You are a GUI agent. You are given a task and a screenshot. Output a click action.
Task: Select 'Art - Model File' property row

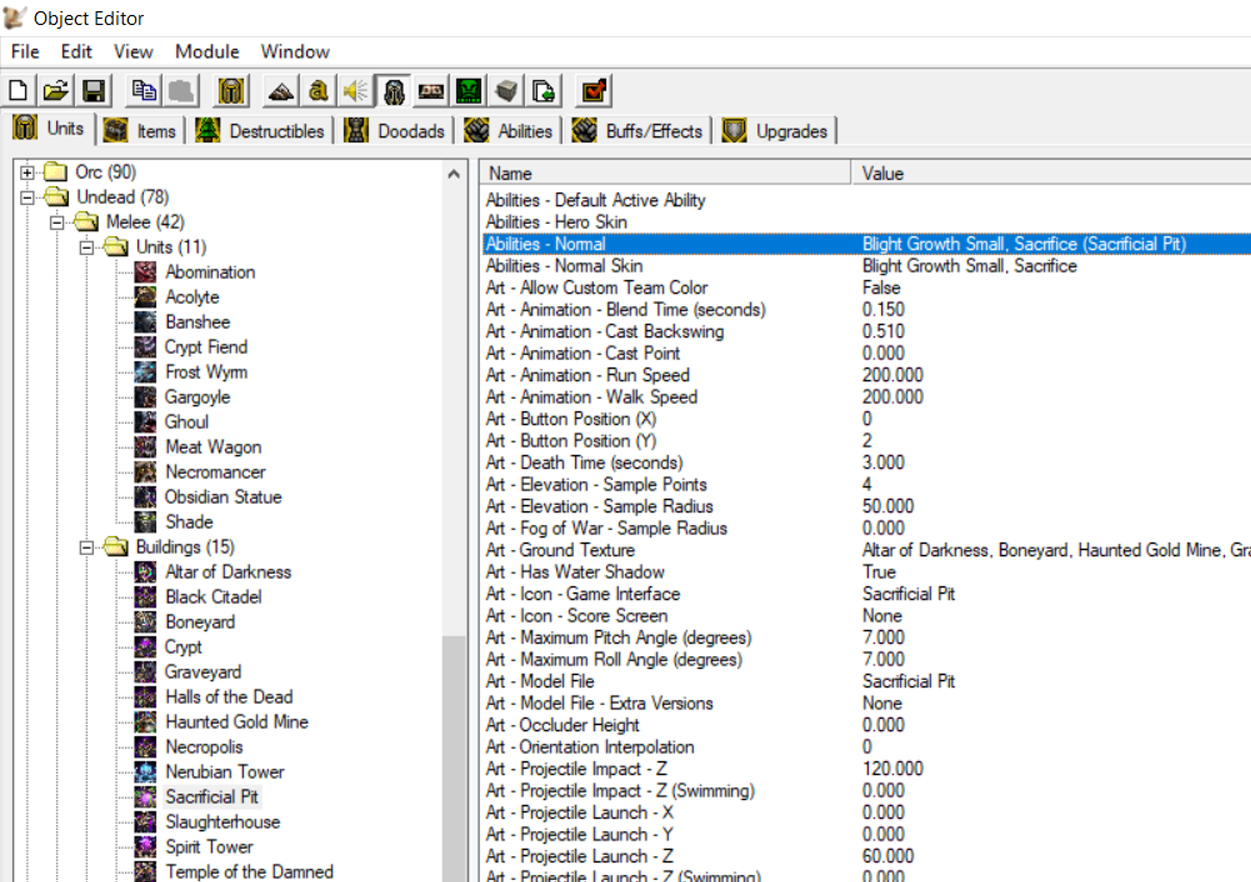tap(865, 681)
